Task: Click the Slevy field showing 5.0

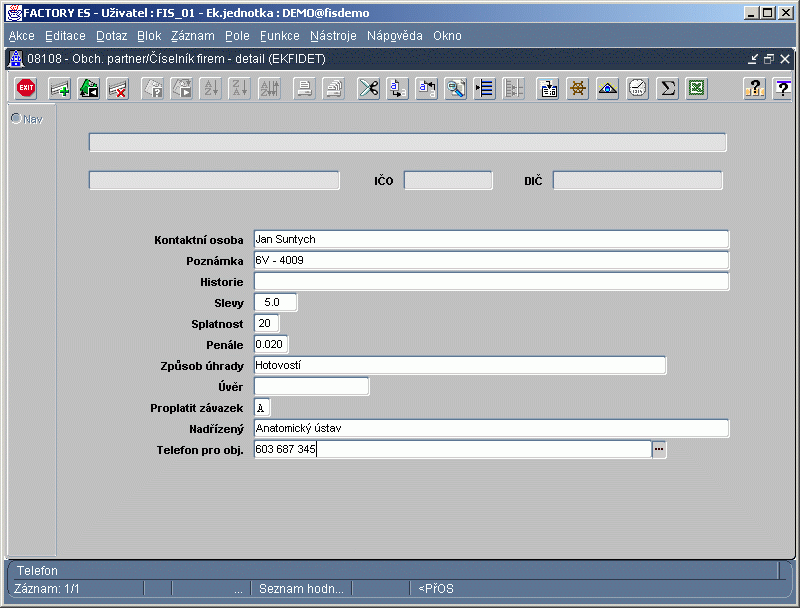Action: pos(276,302)
